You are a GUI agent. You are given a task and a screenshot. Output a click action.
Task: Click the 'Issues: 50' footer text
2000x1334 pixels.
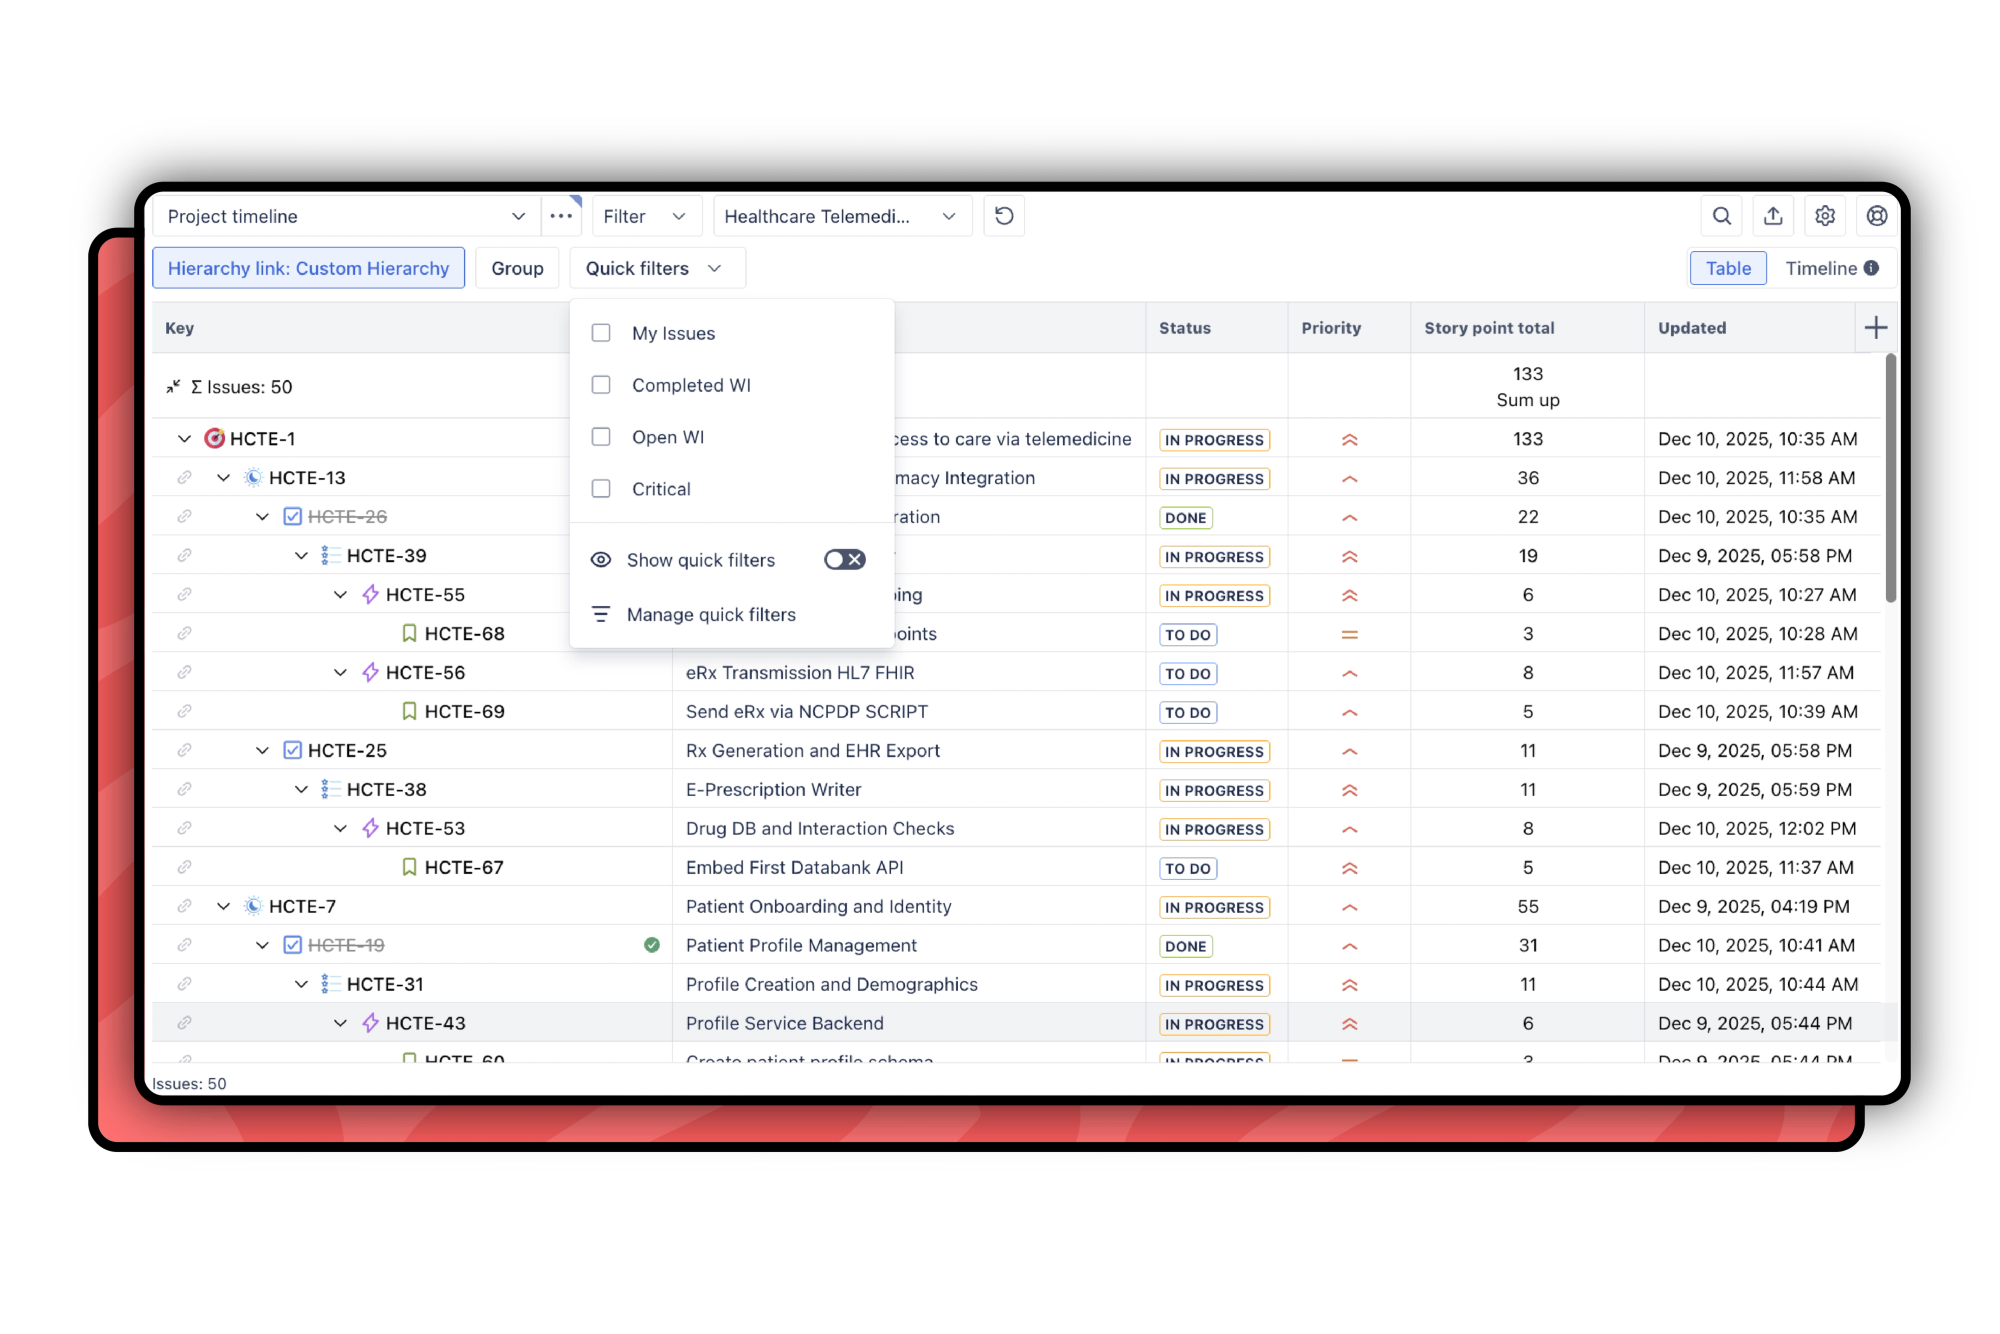pyautogui.click(x=189, y=1084)
